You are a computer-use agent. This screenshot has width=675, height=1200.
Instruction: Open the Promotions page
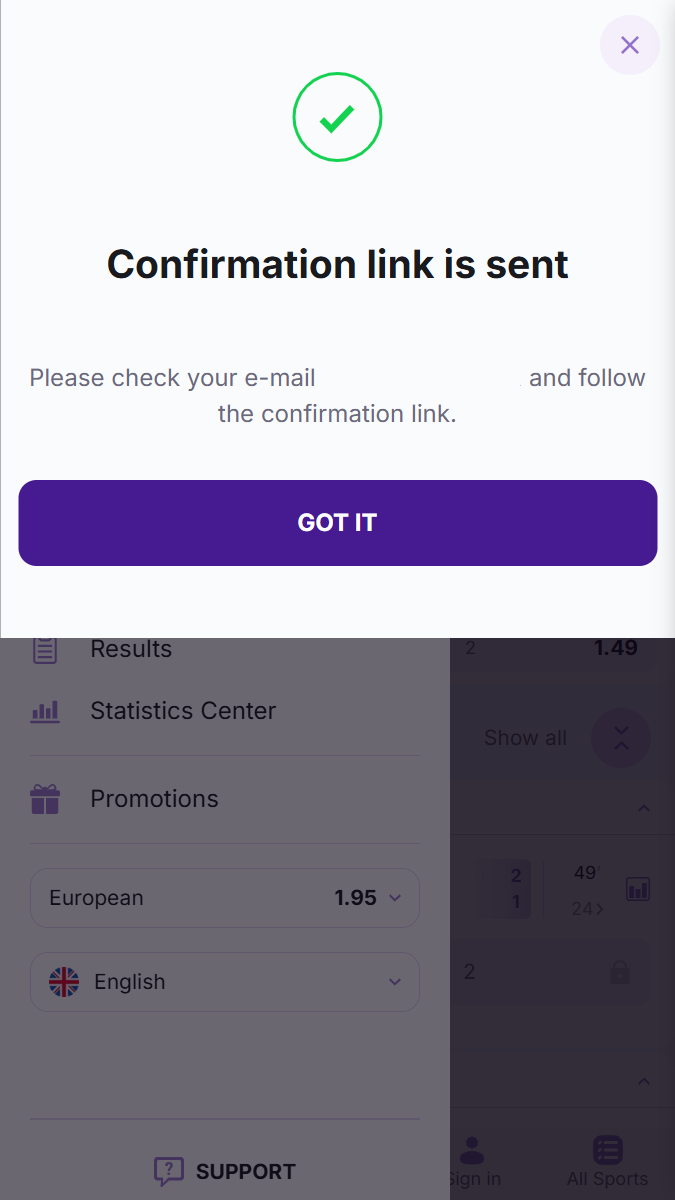pos(154,799)
